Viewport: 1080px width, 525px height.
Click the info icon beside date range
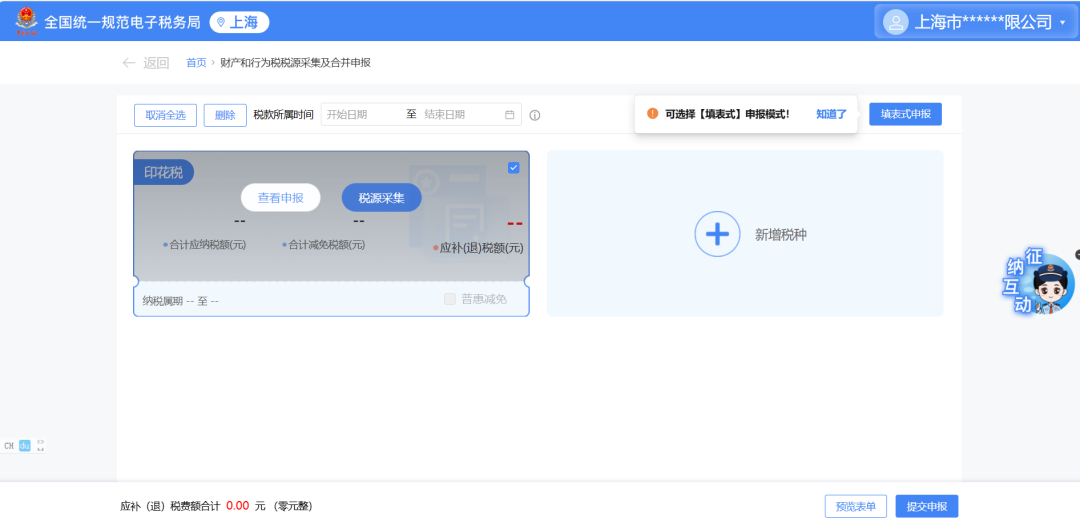click(x=535, y=115)
